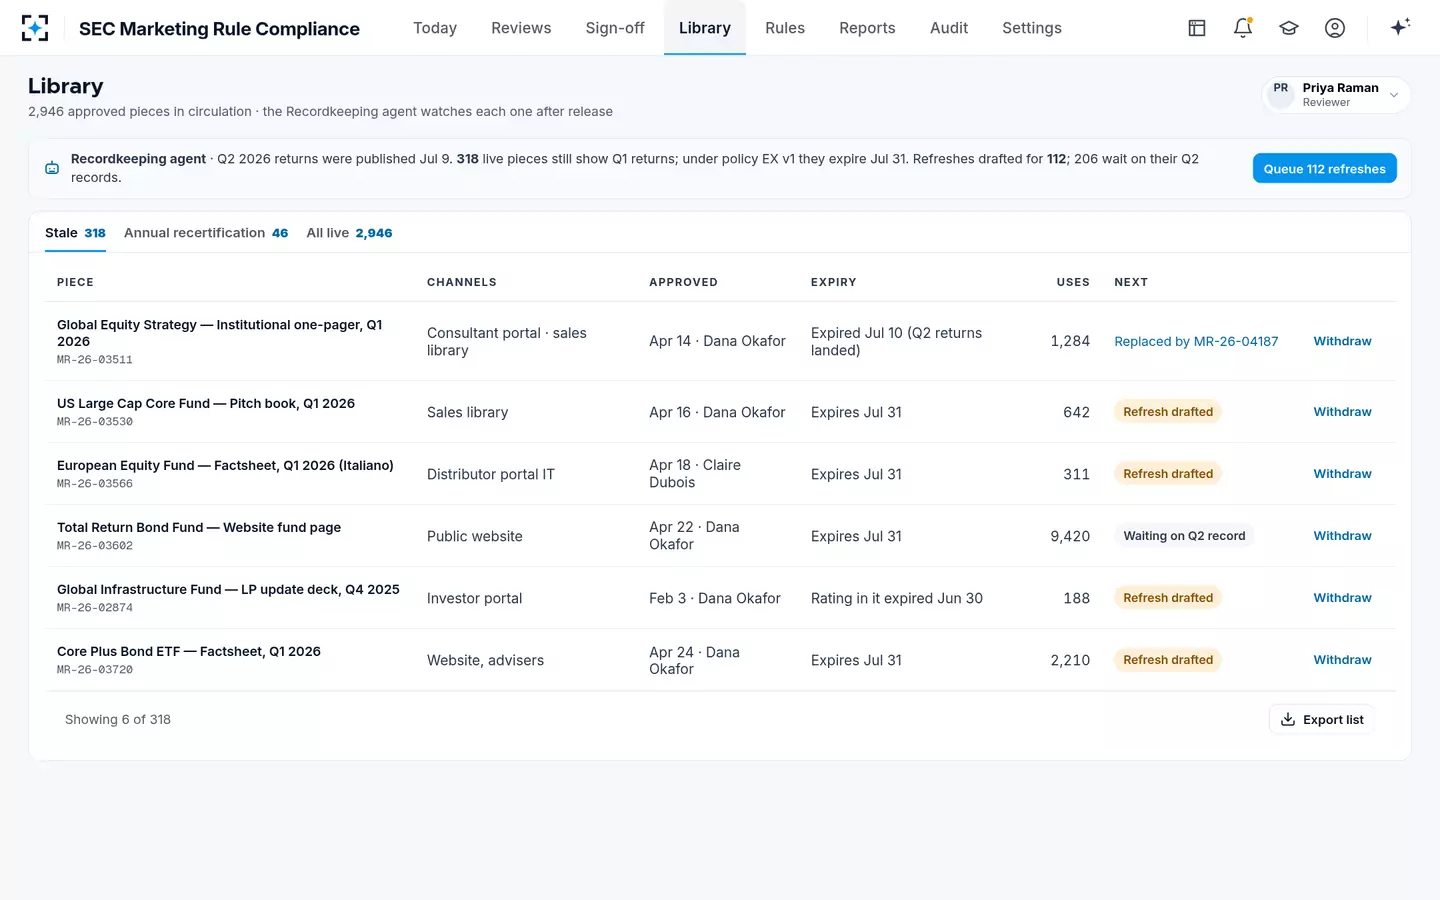The width and height of the screenshot is (1440, 900).
Task: Open the Audit tab
Action: point(949,28)
